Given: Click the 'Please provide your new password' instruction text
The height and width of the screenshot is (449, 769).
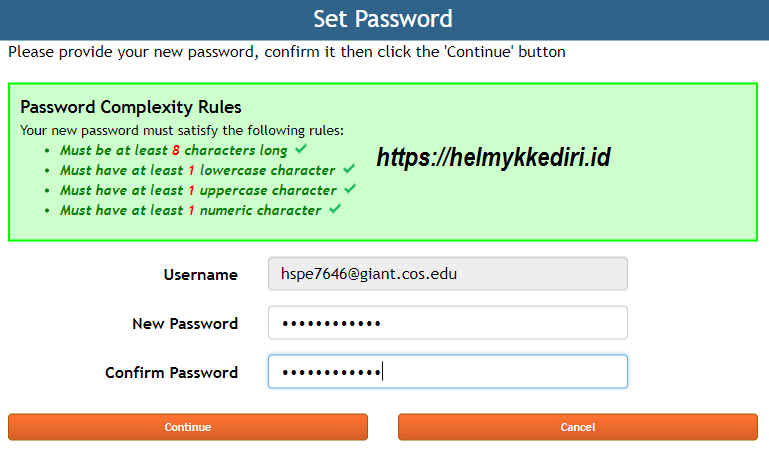Looking at the screenshot, I should [x=286, y=52].
